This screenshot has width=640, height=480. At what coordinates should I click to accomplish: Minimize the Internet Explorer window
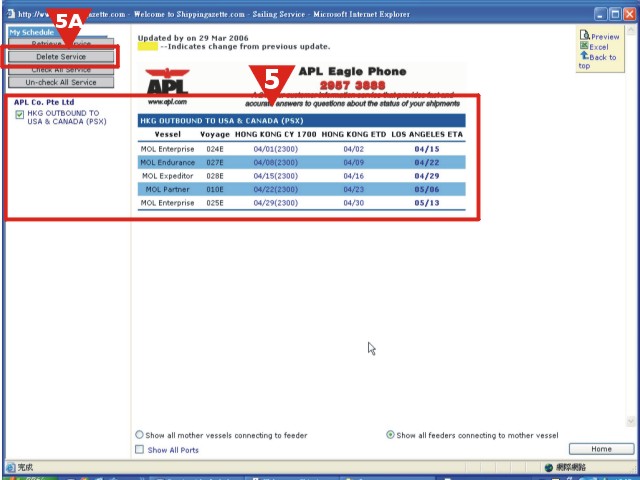600,14
